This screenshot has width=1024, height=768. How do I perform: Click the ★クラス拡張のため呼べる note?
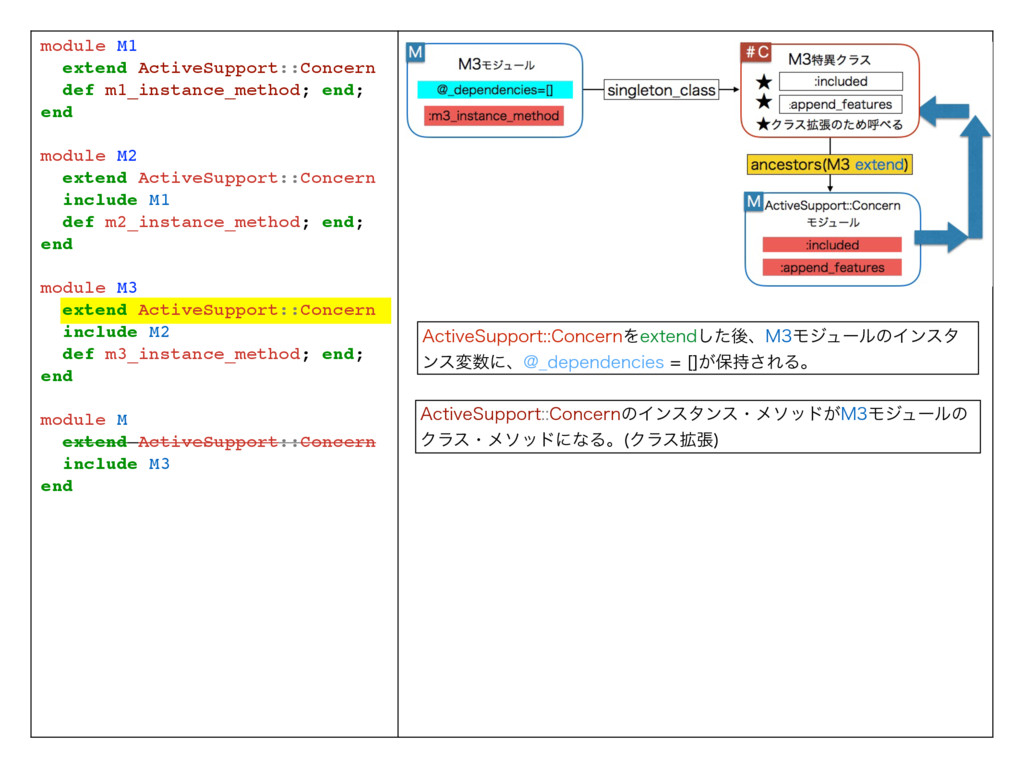(829, 124)
